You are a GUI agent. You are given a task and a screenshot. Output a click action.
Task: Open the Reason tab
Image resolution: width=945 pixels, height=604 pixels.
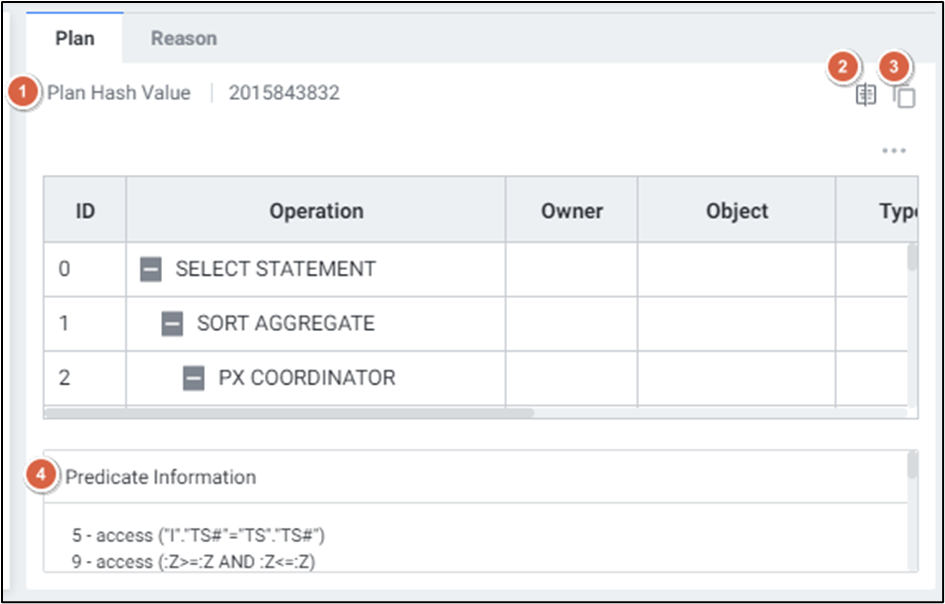pos(183,39)
